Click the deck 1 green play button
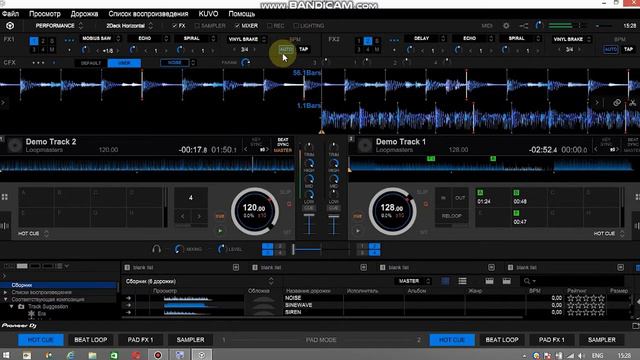 (220, 231)
